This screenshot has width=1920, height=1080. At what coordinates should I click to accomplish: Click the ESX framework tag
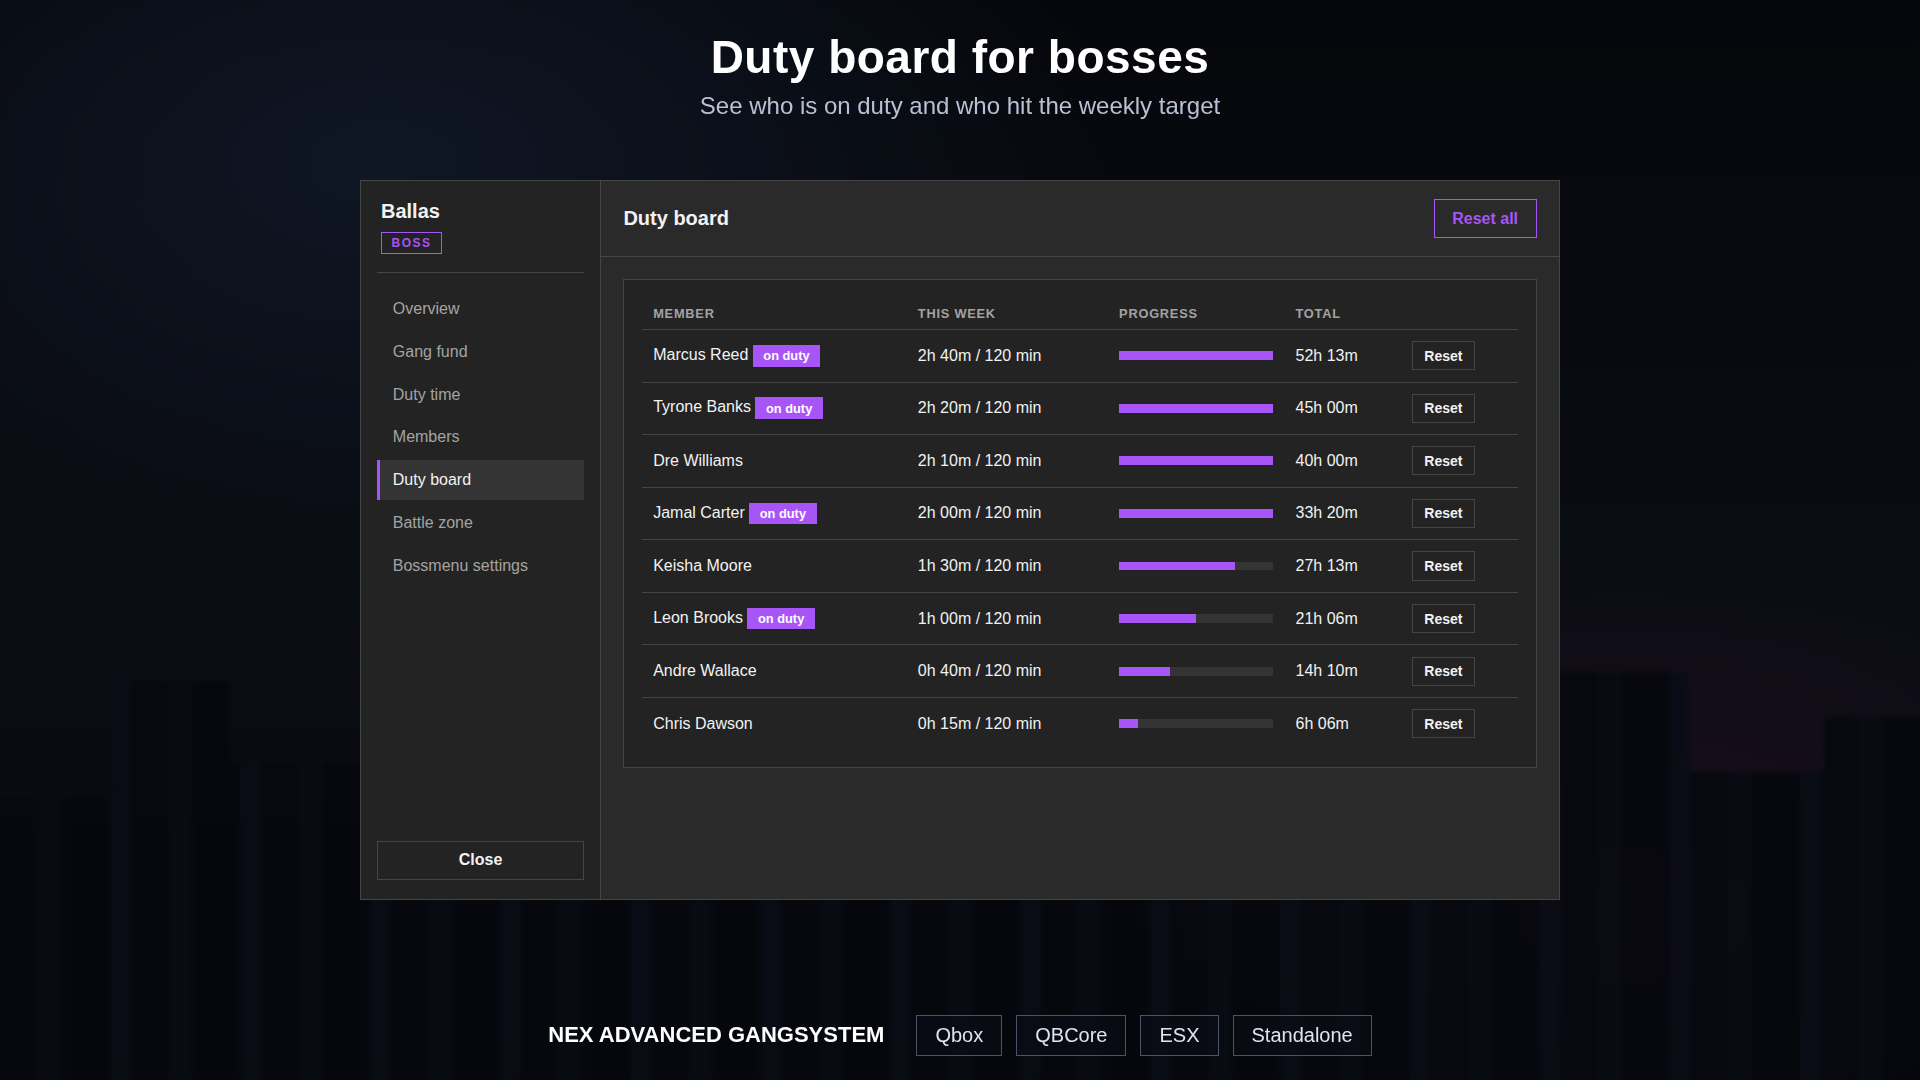[x=1179, y=1036]
